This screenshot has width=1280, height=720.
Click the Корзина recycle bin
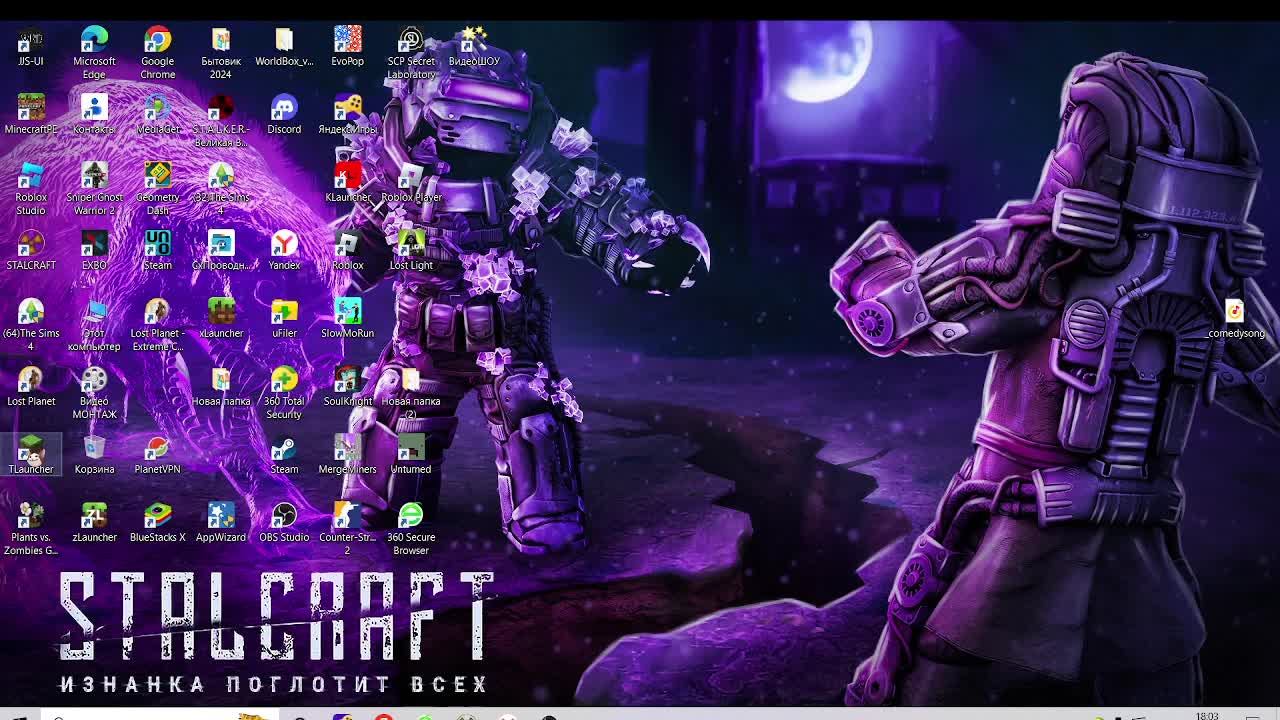pyautogui.click(x=94, y=455)
